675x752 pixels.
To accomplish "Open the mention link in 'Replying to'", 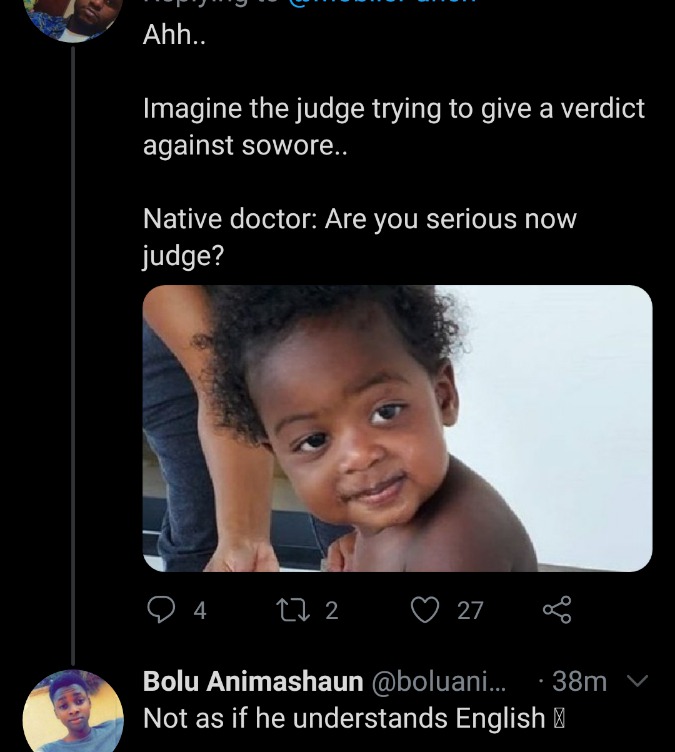I will (x=381, y=2).
